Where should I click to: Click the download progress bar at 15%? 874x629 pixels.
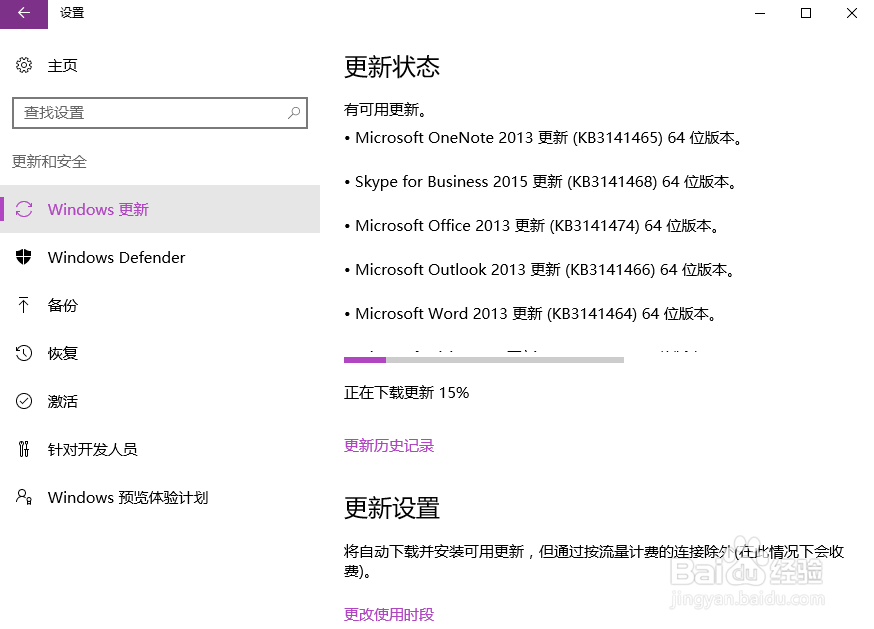(484, 359)
